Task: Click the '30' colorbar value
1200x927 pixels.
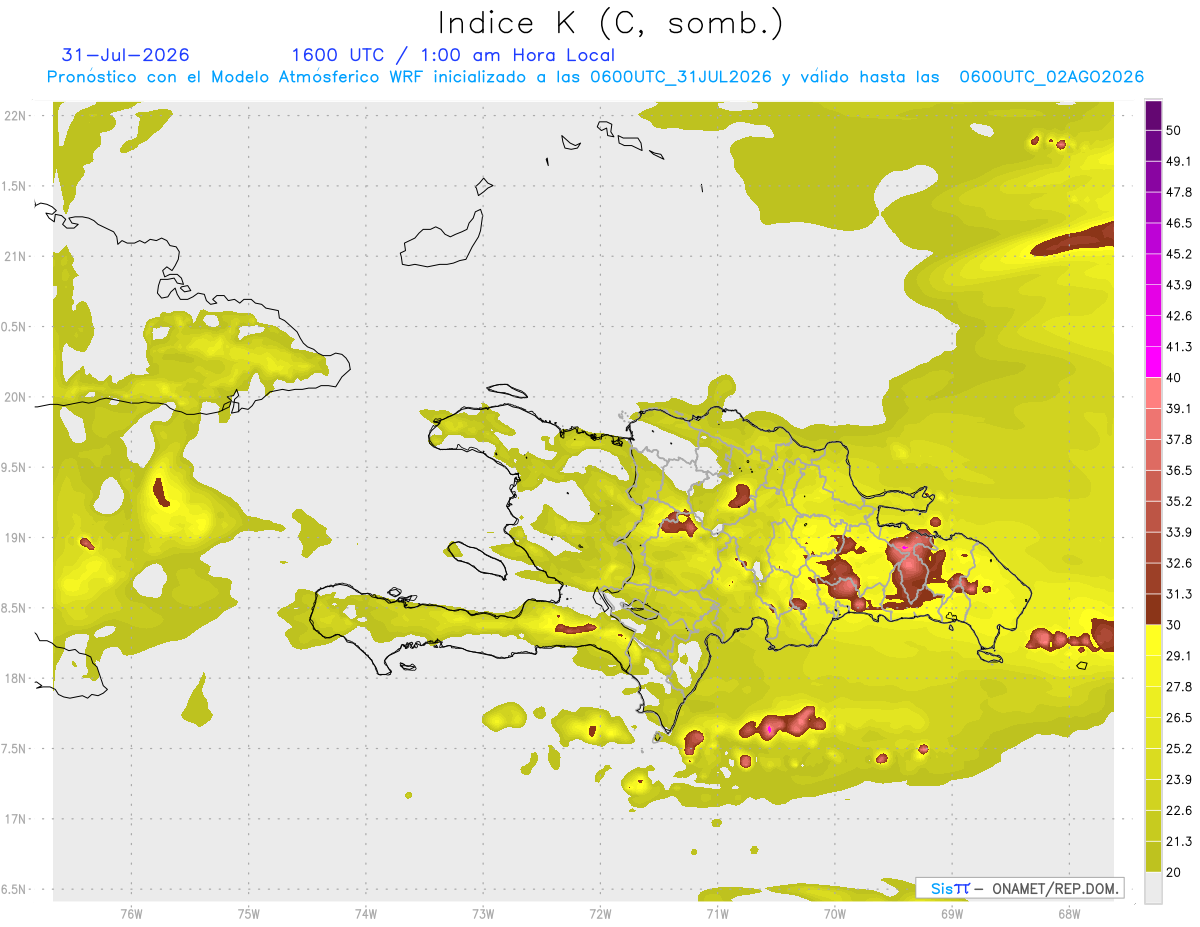Action: pos(1174,625)
